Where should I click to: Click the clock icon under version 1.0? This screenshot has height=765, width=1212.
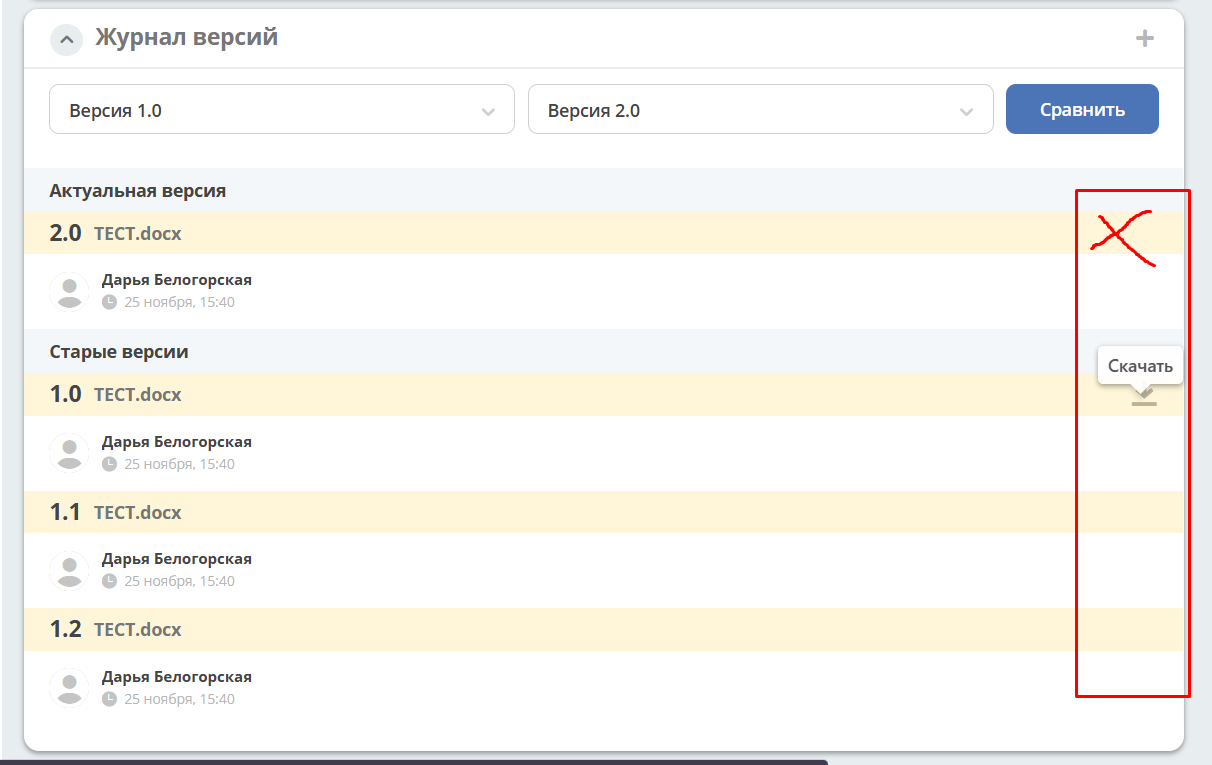pos(109,464)
